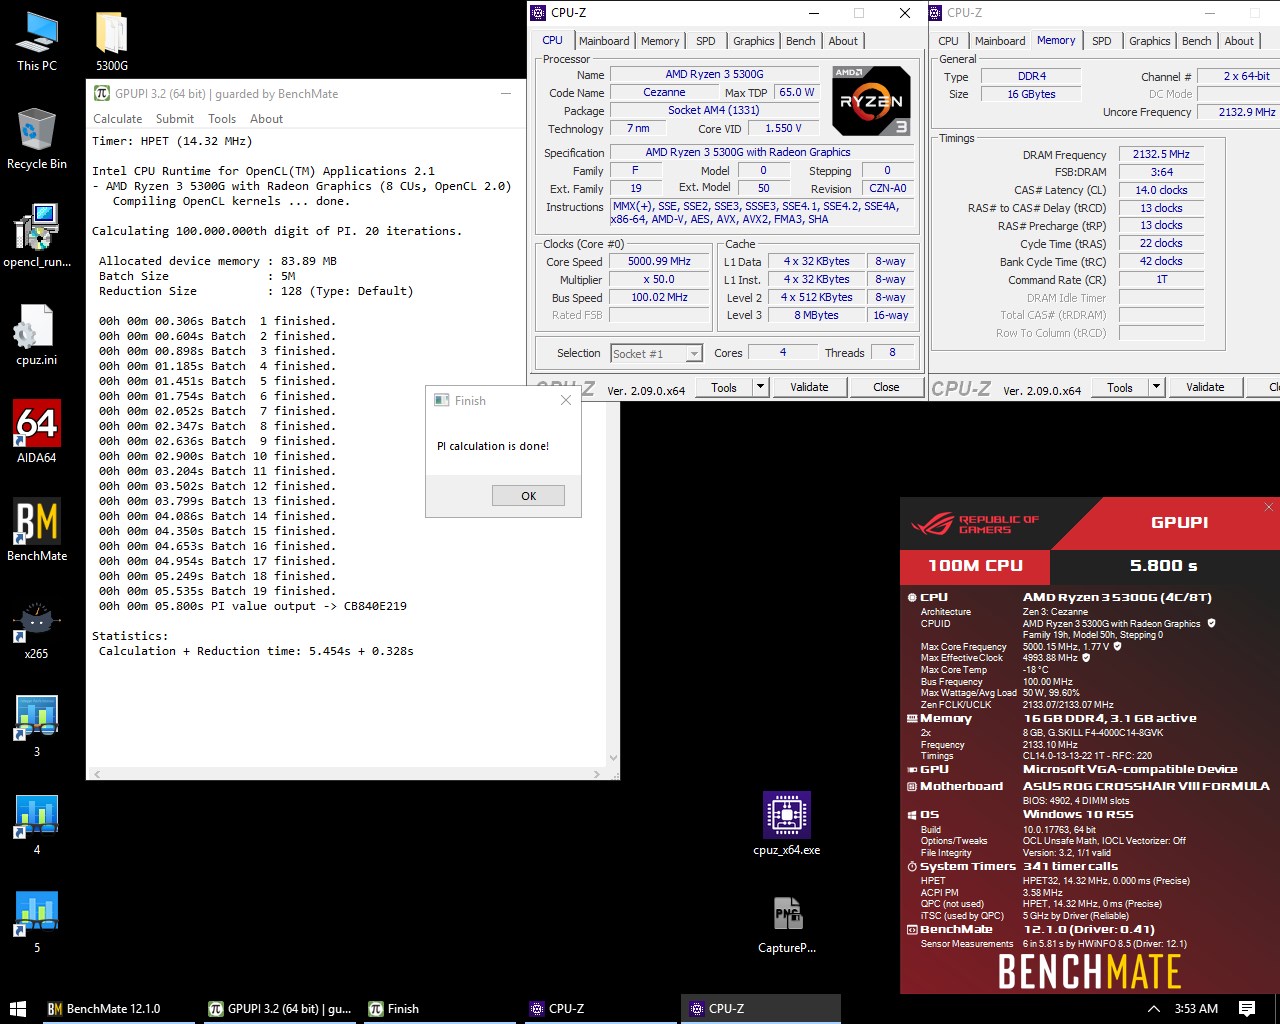Screen dimensions: 1280x1024
Task: Launch BenchMate desktop shortcut
Action: pyautogui.click(x=37, y=530)
